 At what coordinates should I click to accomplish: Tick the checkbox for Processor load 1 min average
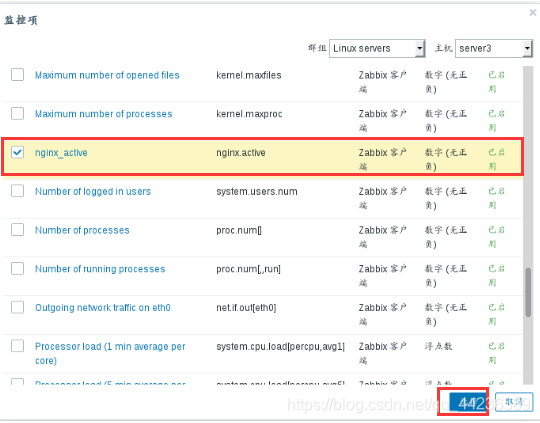coord(17,346)
